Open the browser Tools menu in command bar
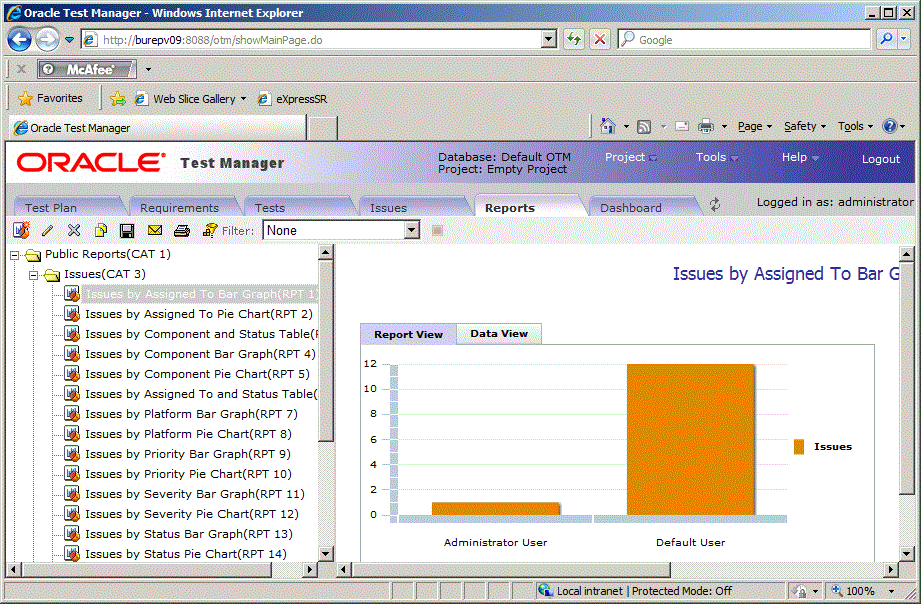The width and height of the screenshot is (921, 604). pyautogui.click(x=855, y=126)
